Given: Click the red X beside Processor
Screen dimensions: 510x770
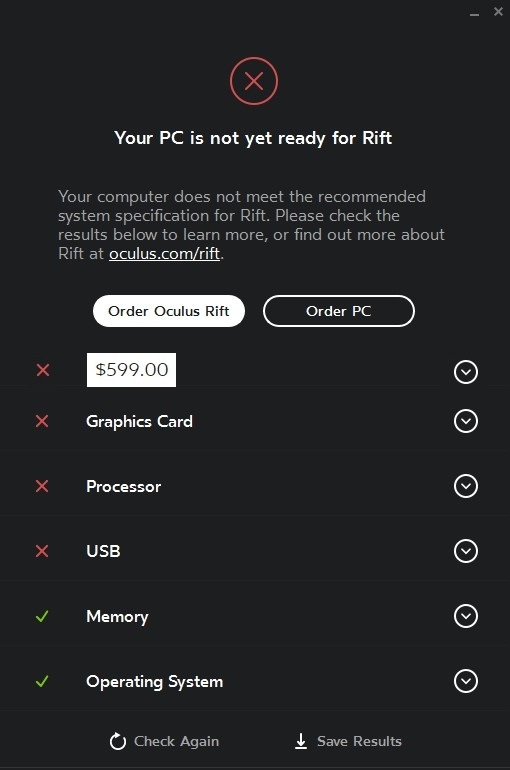Looking at the screenshot, I should (x=42, y=486).
